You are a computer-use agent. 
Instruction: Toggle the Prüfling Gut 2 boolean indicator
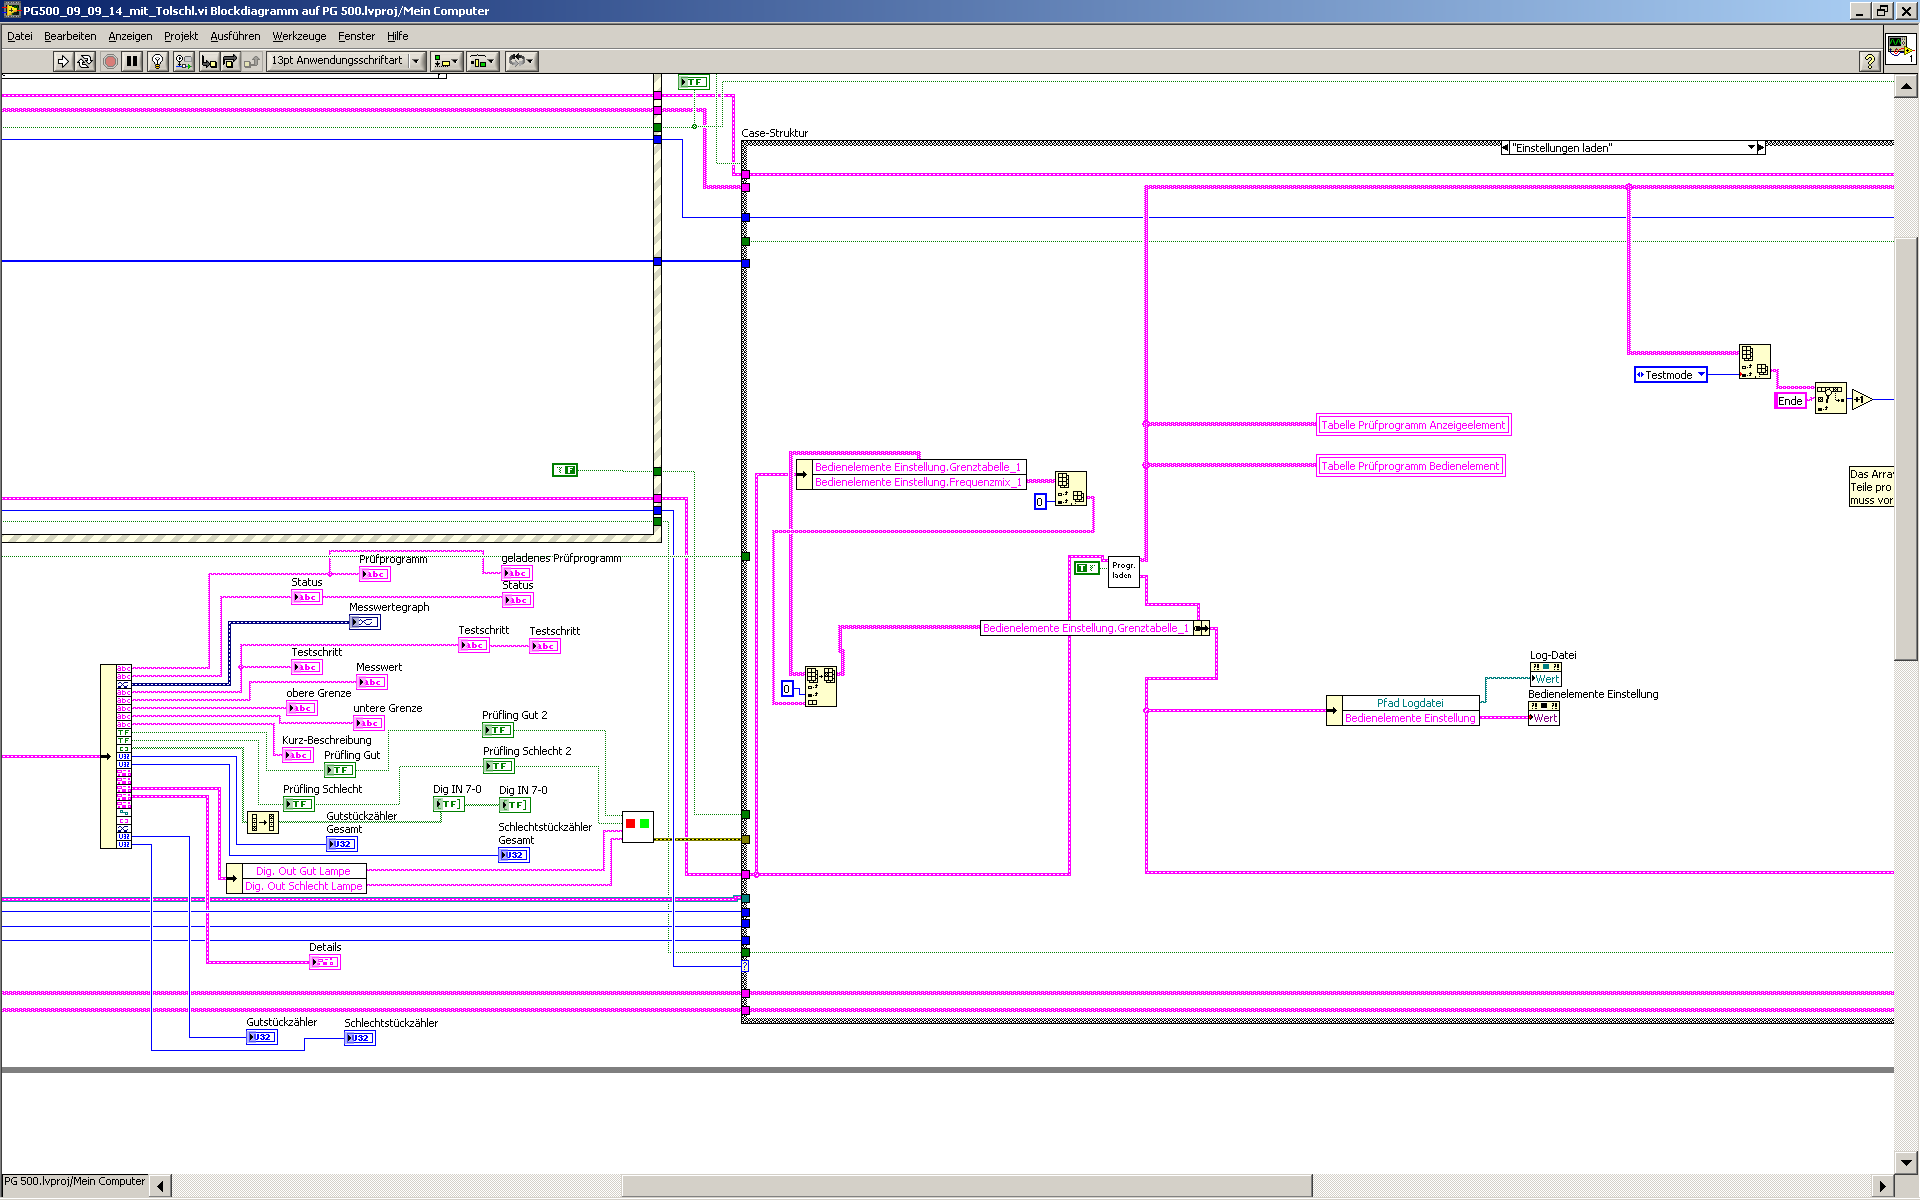[497, 730]
